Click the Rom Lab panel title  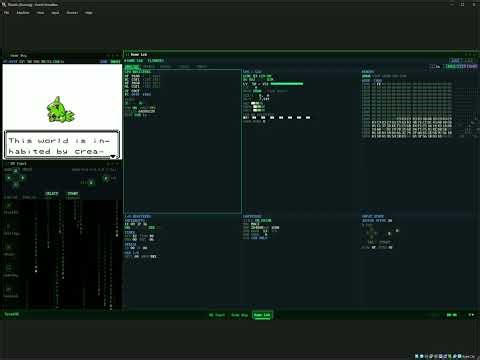pyautogui.click(x=139, y=54)
